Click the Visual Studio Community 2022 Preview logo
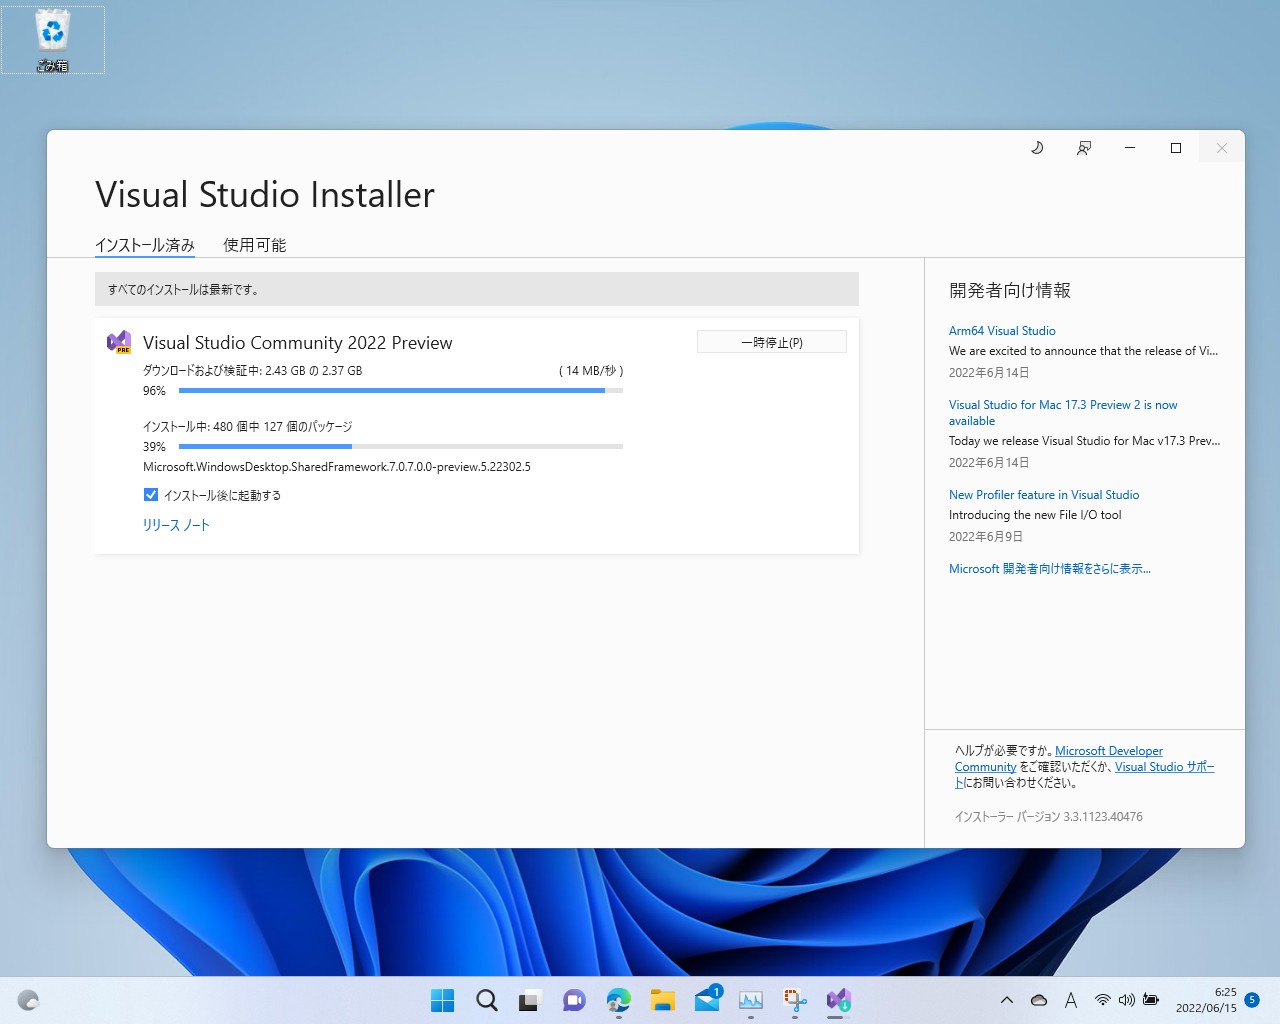The width and height of the screenshot is (1280, 1024). (x=119, y=342)
